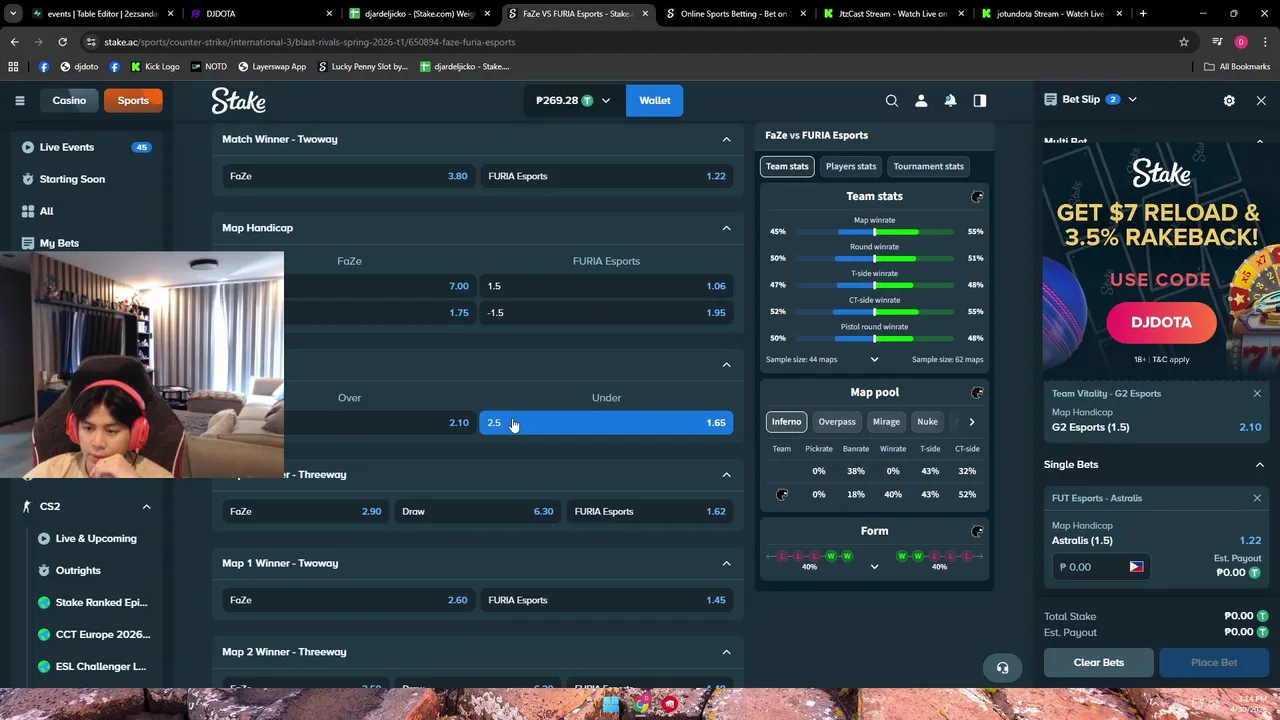Click the Form FURIA logo icon
This screenshot has height=720, width=1280.
977,531
